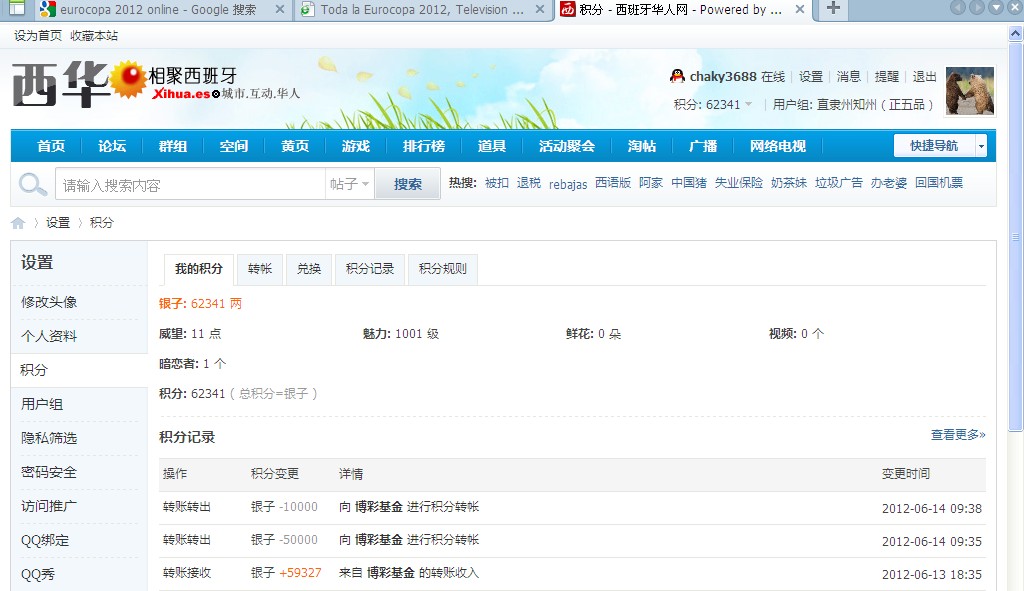
Task: Switch to the 积分规则 tab
Action: (442, 268)
